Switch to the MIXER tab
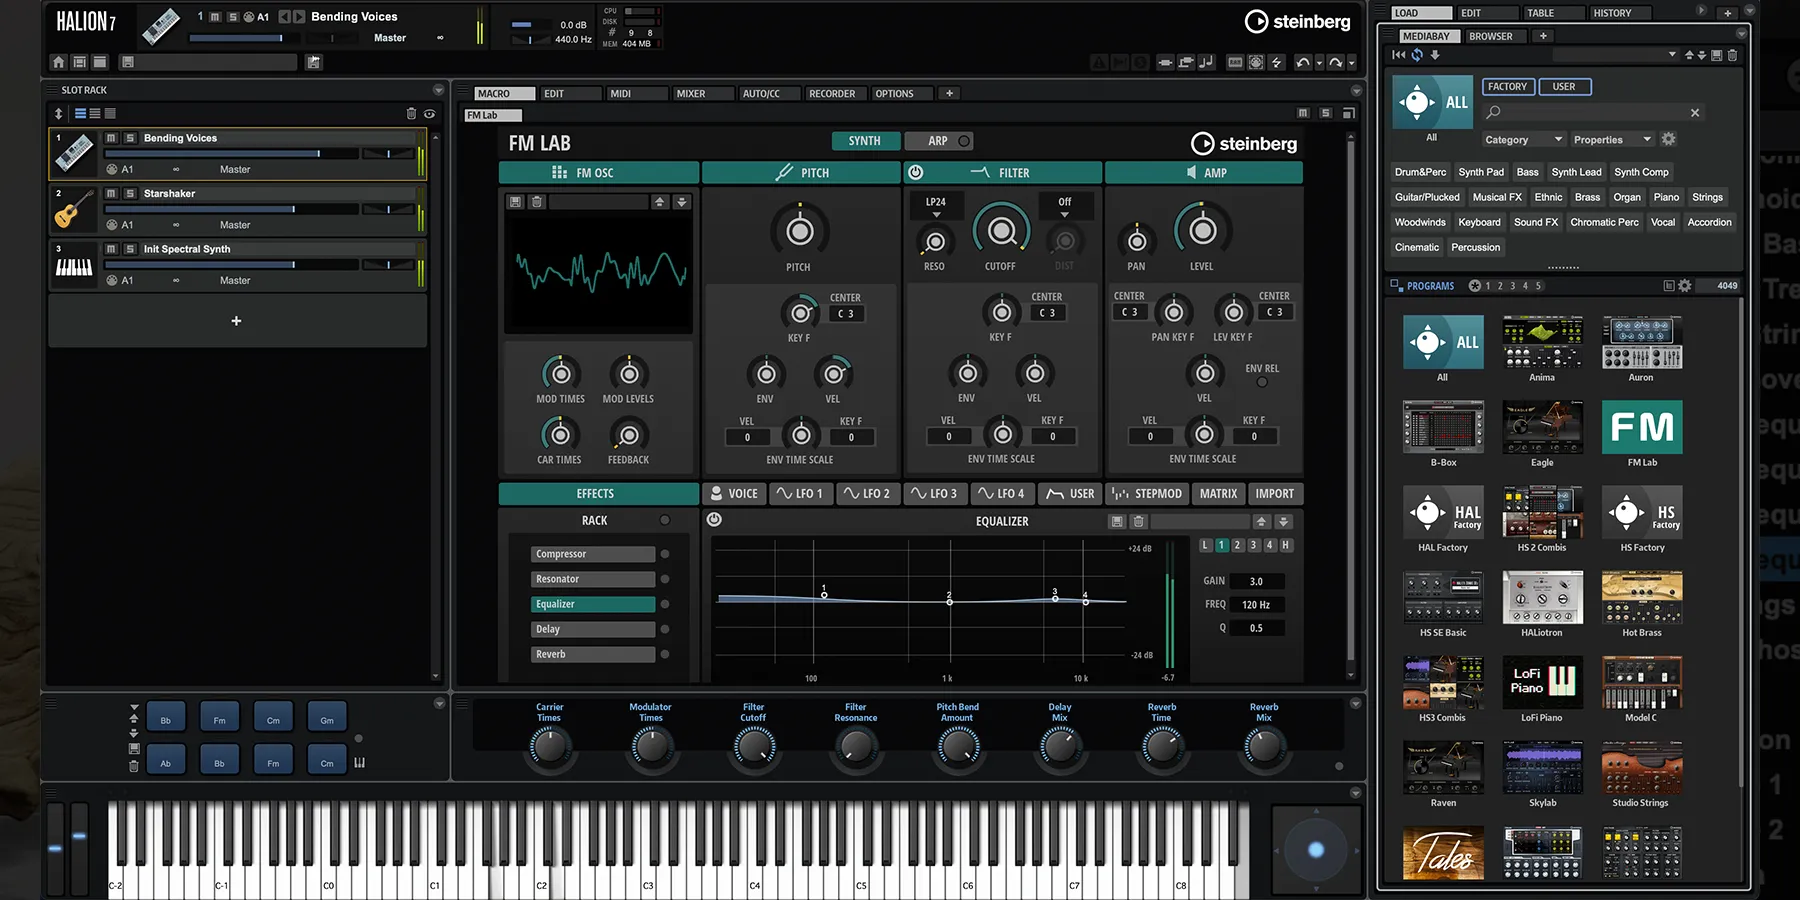 tap(690, 94)
